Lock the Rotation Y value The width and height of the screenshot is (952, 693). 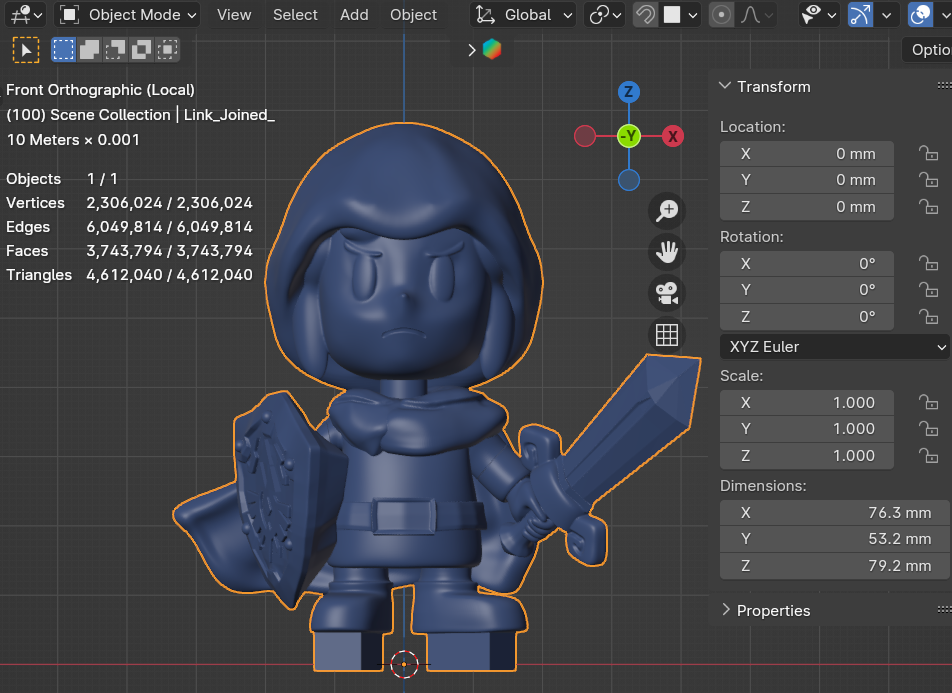(928, 290)
